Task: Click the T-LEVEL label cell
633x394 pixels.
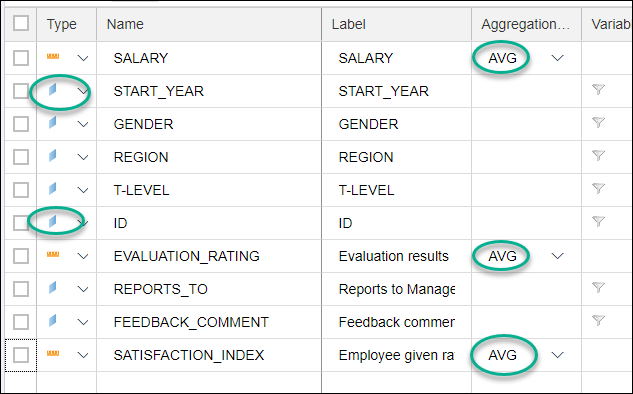Action: 396,191
